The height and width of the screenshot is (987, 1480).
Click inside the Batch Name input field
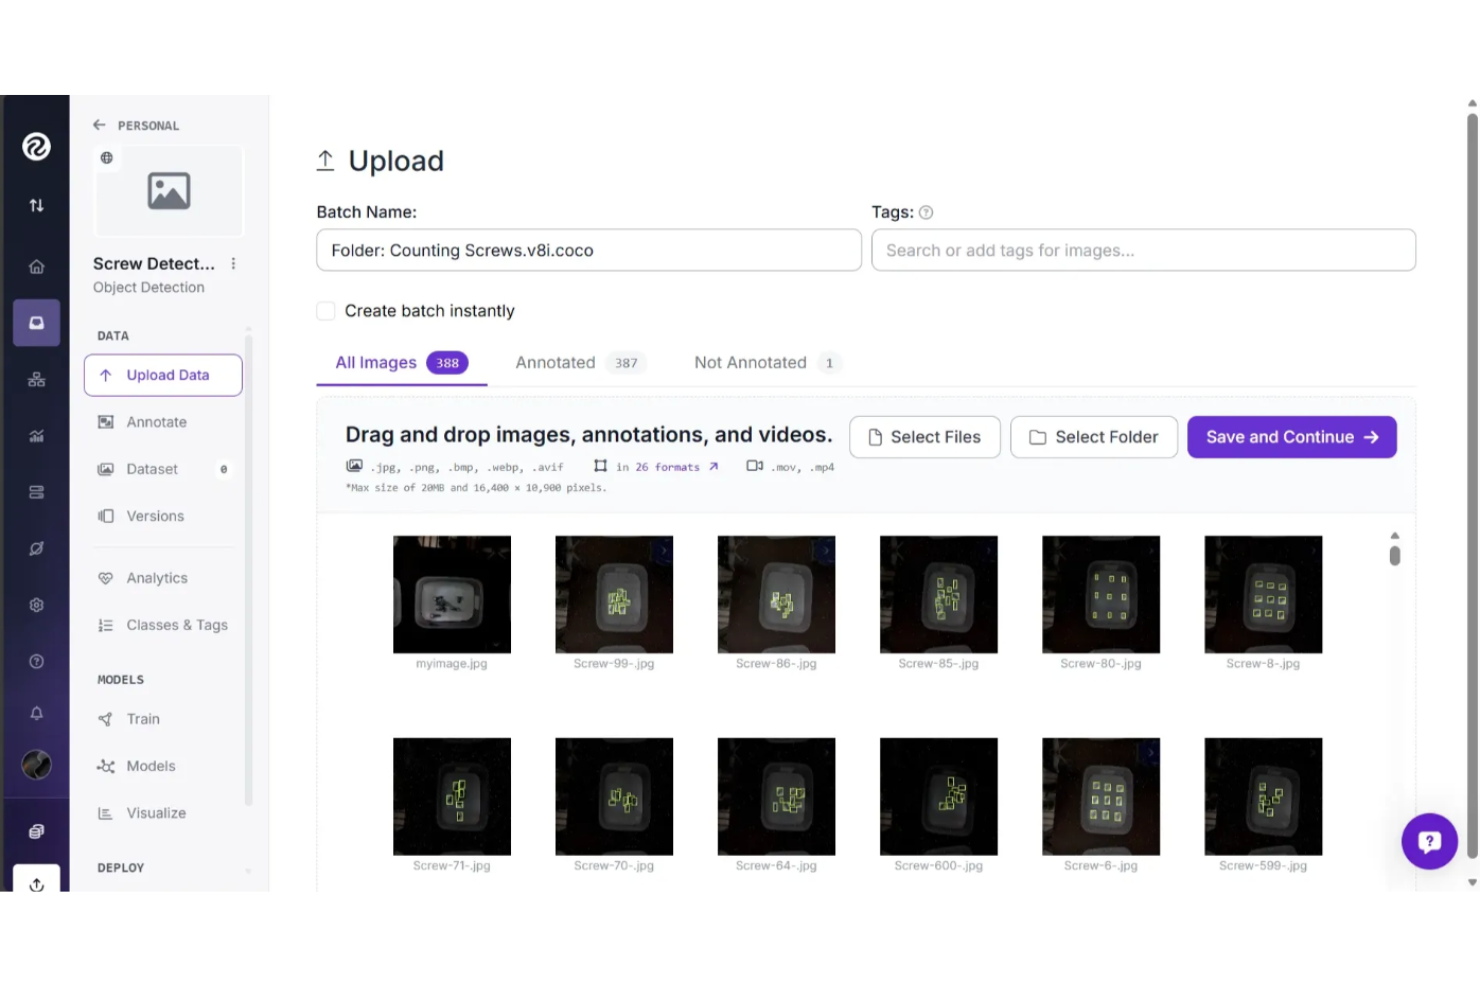(x=588, y=250)
